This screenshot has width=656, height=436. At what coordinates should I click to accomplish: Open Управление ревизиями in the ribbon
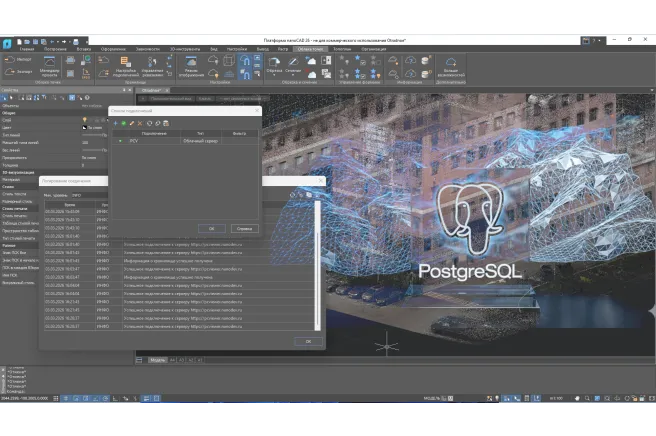pos(152,67)
